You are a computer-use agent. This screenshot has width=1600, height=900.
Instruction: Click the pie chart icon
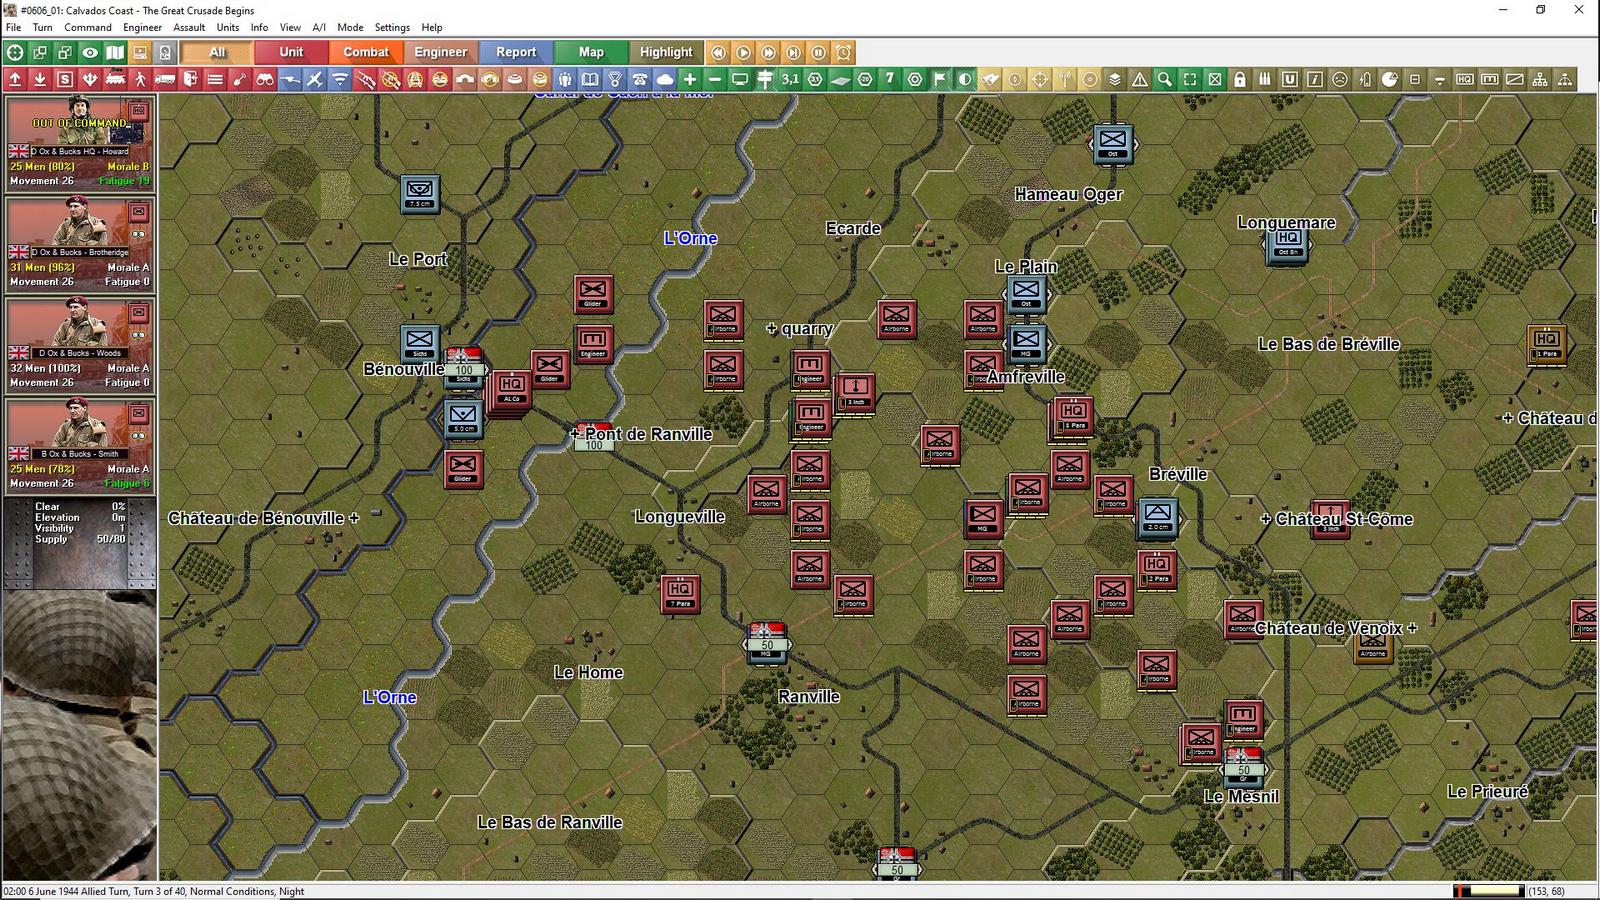click(1390, 79)
